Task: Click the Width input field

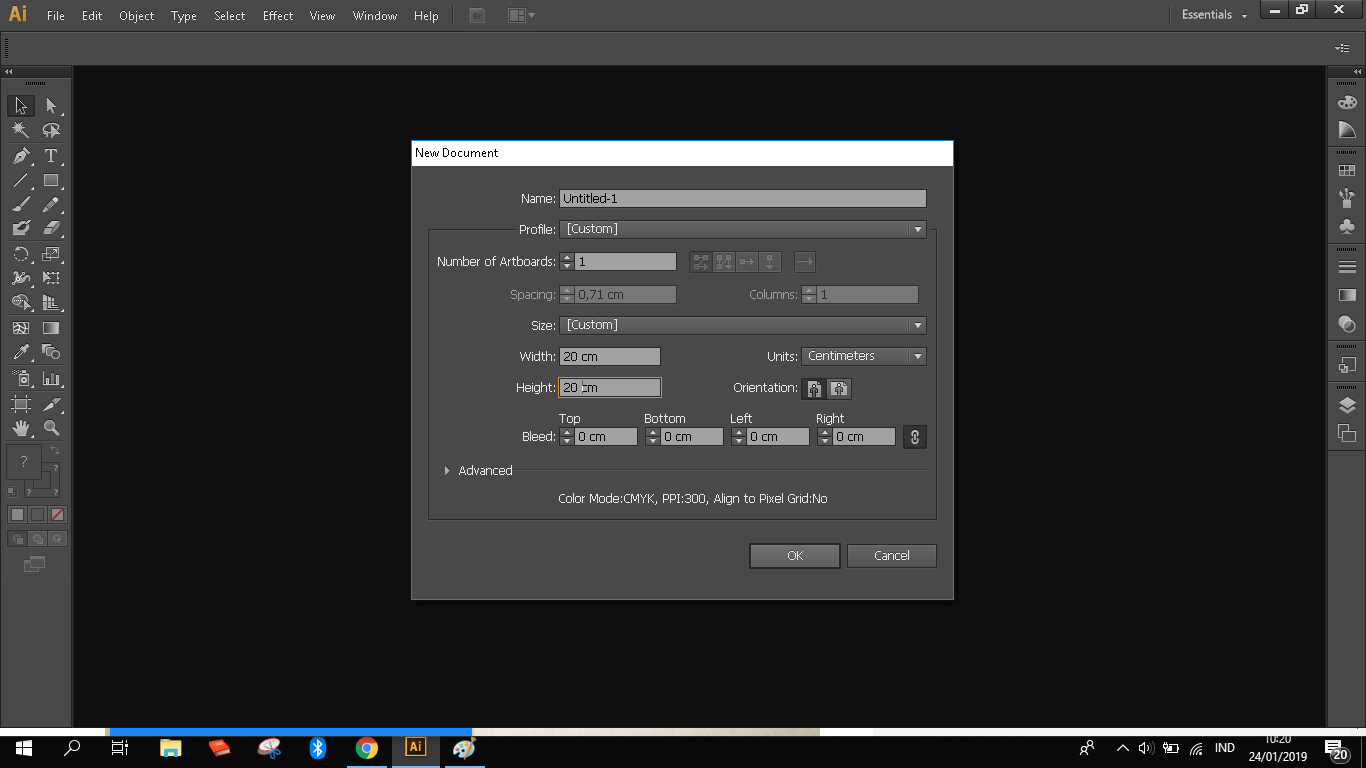Action: click(609, 357)
